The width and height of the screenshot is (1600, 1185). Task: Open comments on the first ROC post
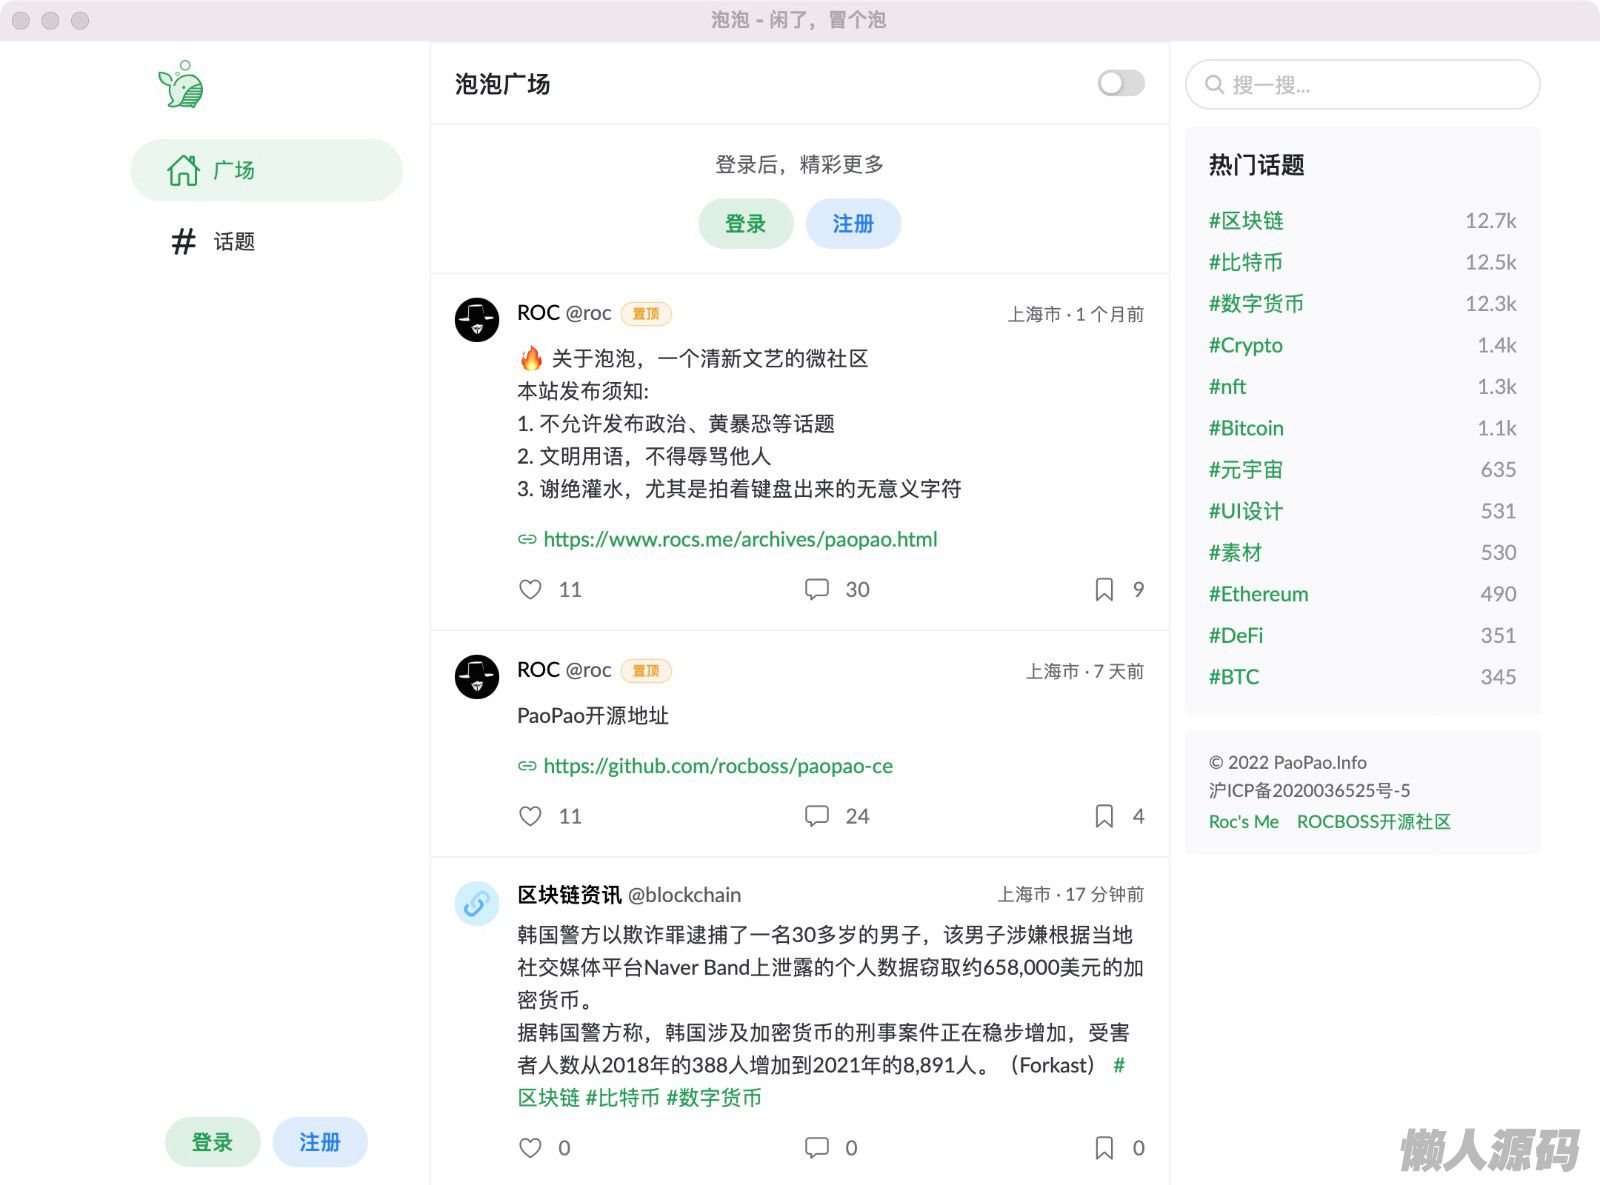point(817,590)
